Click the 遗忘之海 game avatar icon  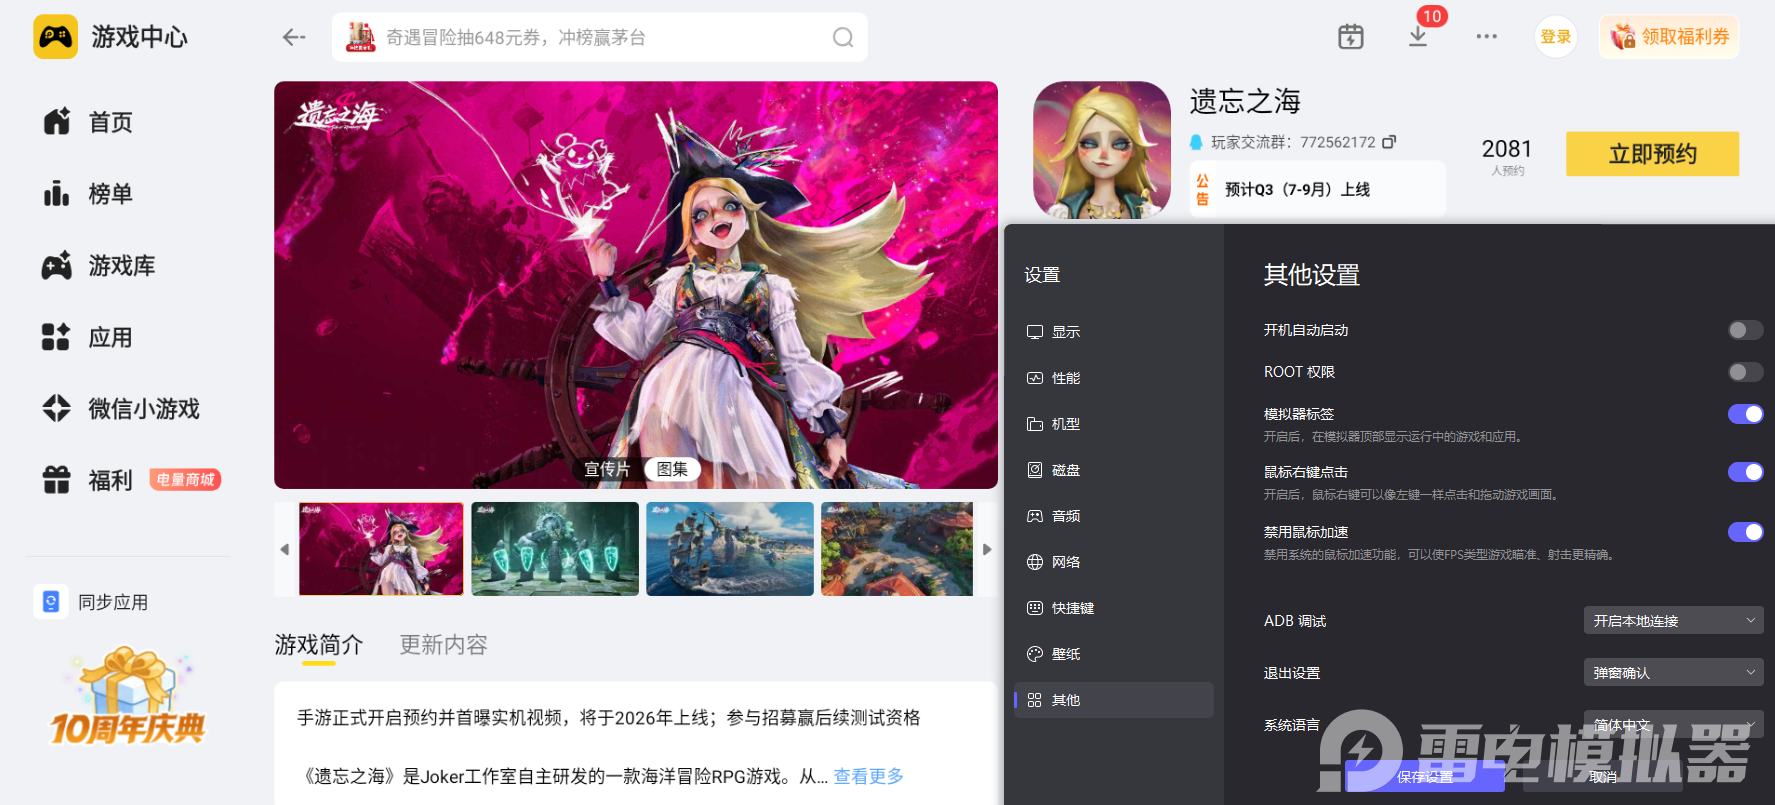[x=1102, y=150]
